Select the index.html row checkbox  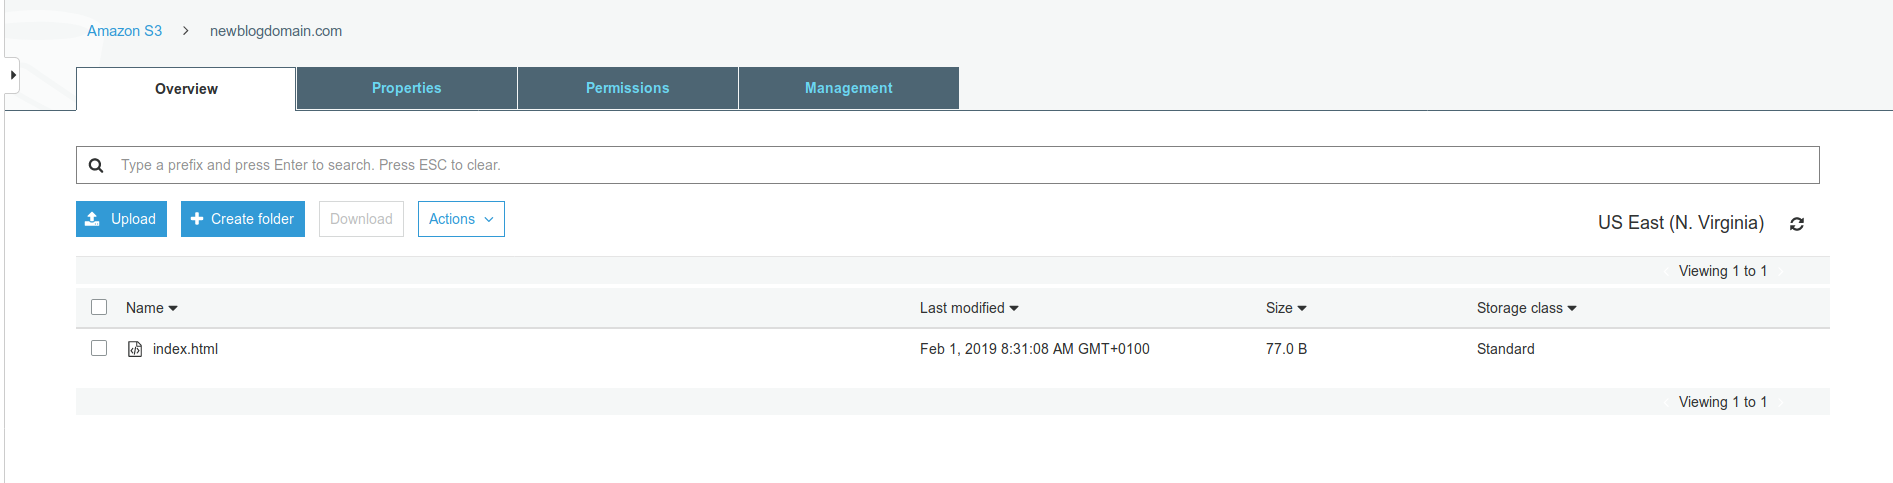(99, 348)
